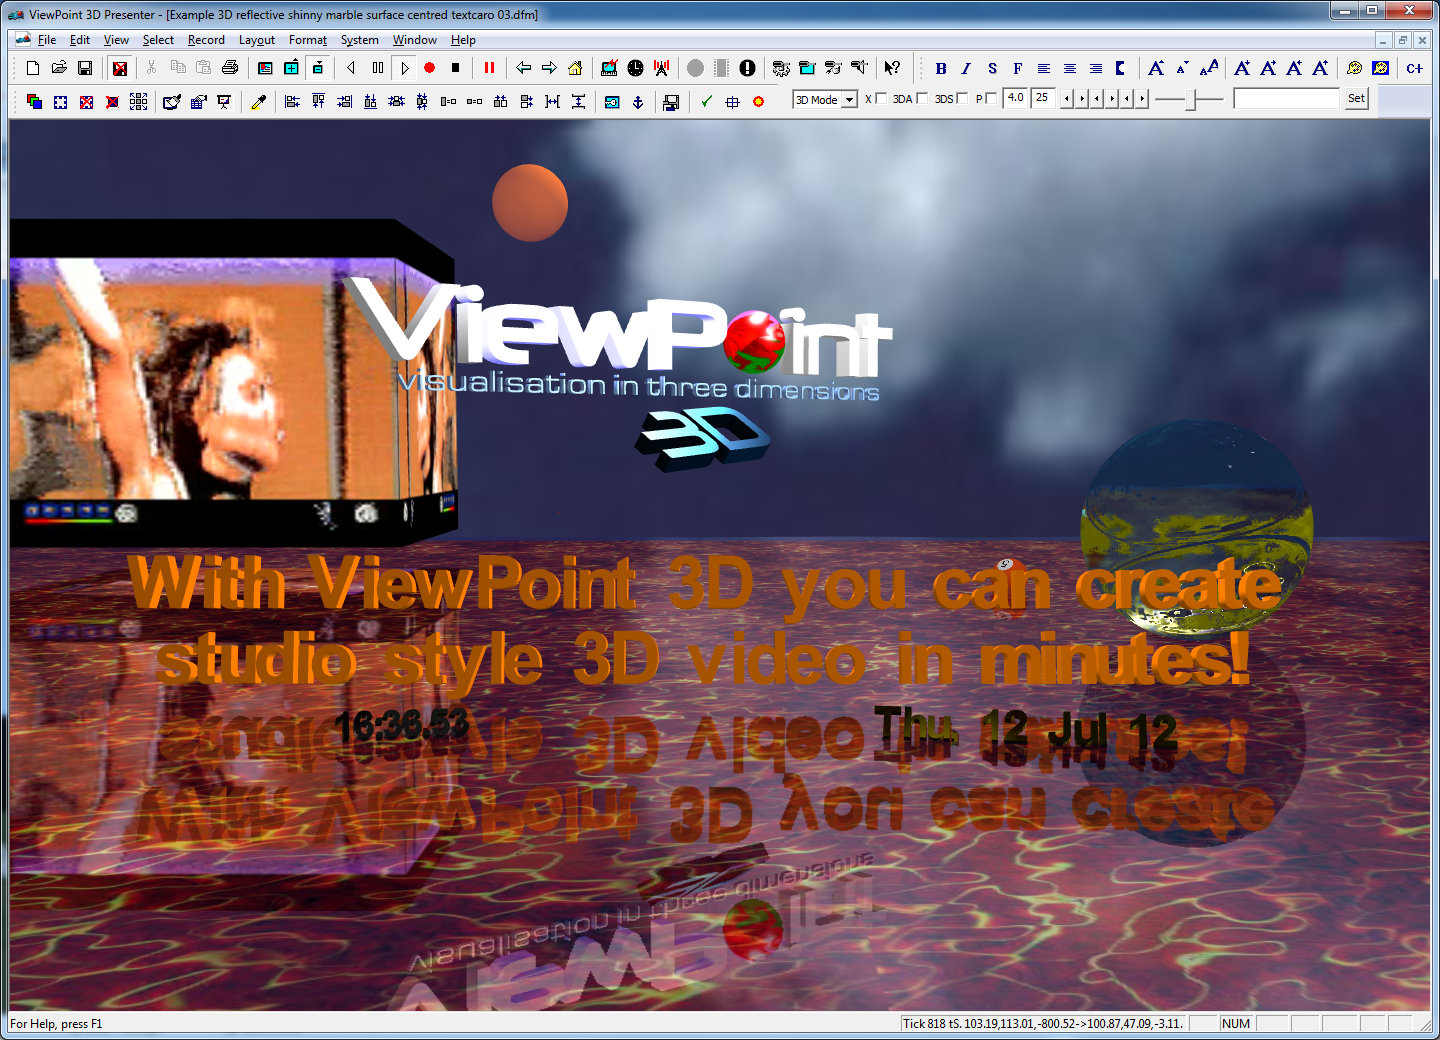
Task: Stop playback with the black square button
Action: (x=456, y=68)
